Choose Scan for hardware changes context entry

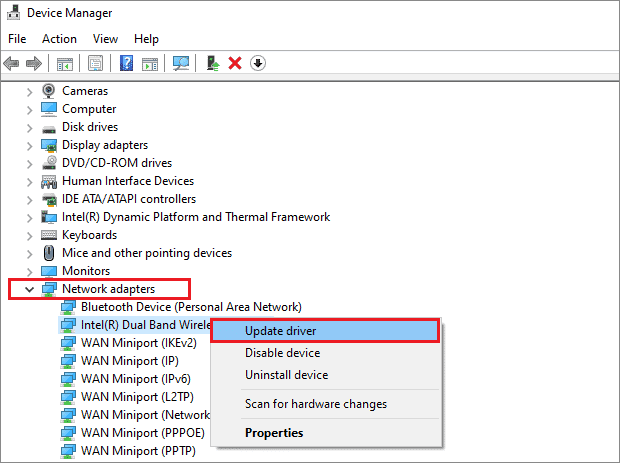(325, 404)
